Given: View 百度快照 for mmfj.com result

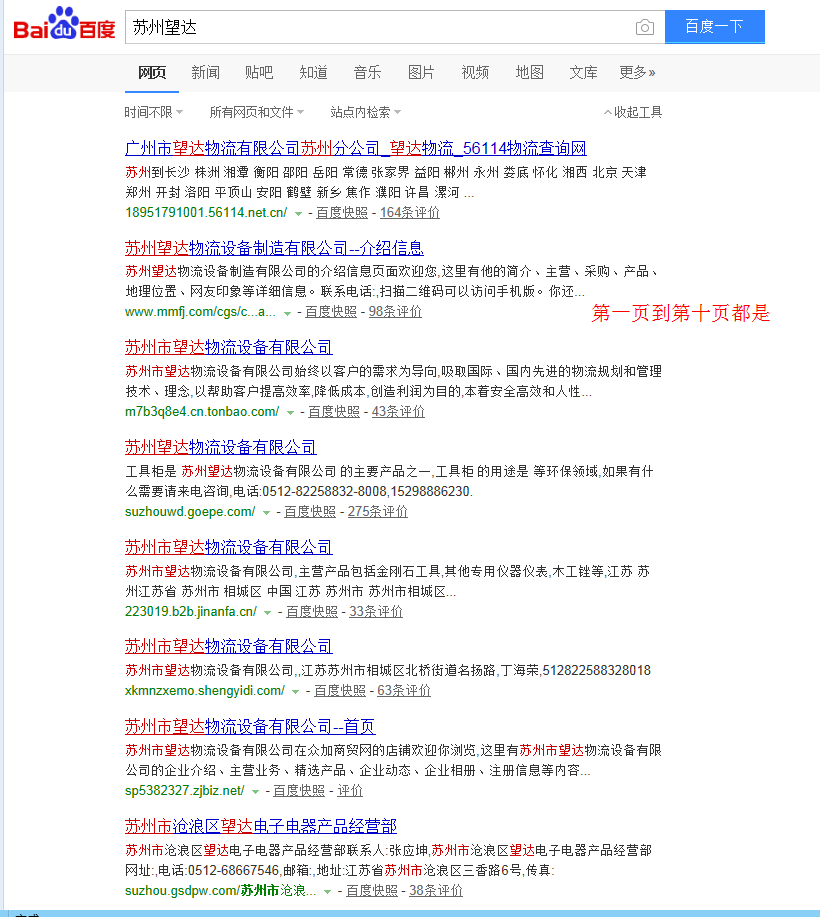Looking at the screenshot, I should (330, 312).
